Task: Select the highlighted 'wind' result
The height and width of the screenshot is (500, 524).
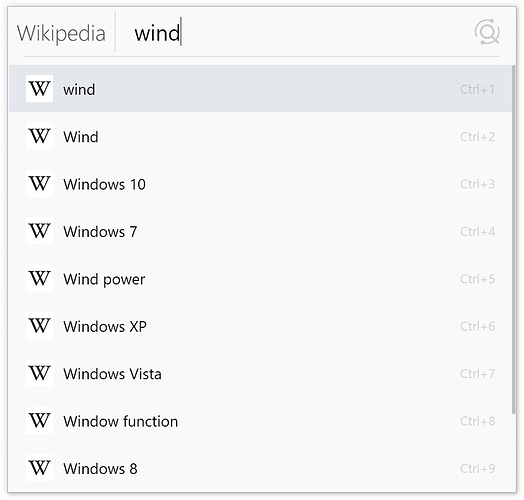Action: coord(260,89)
